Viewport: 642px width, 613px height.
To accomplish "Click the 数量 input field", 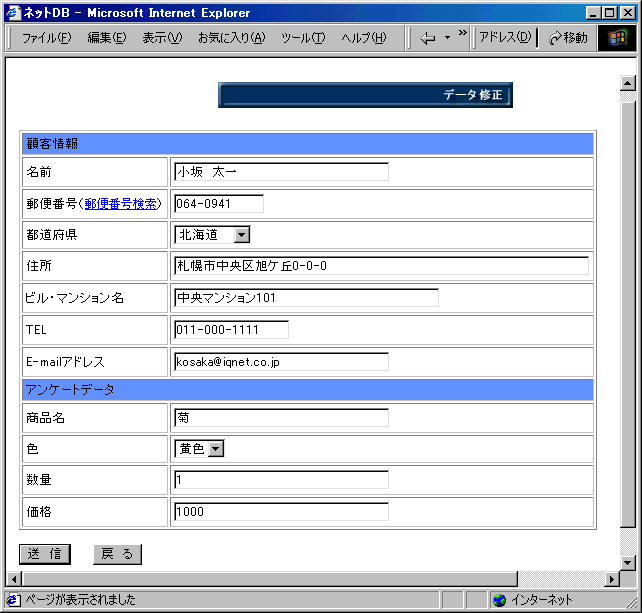I will [281, 480].
